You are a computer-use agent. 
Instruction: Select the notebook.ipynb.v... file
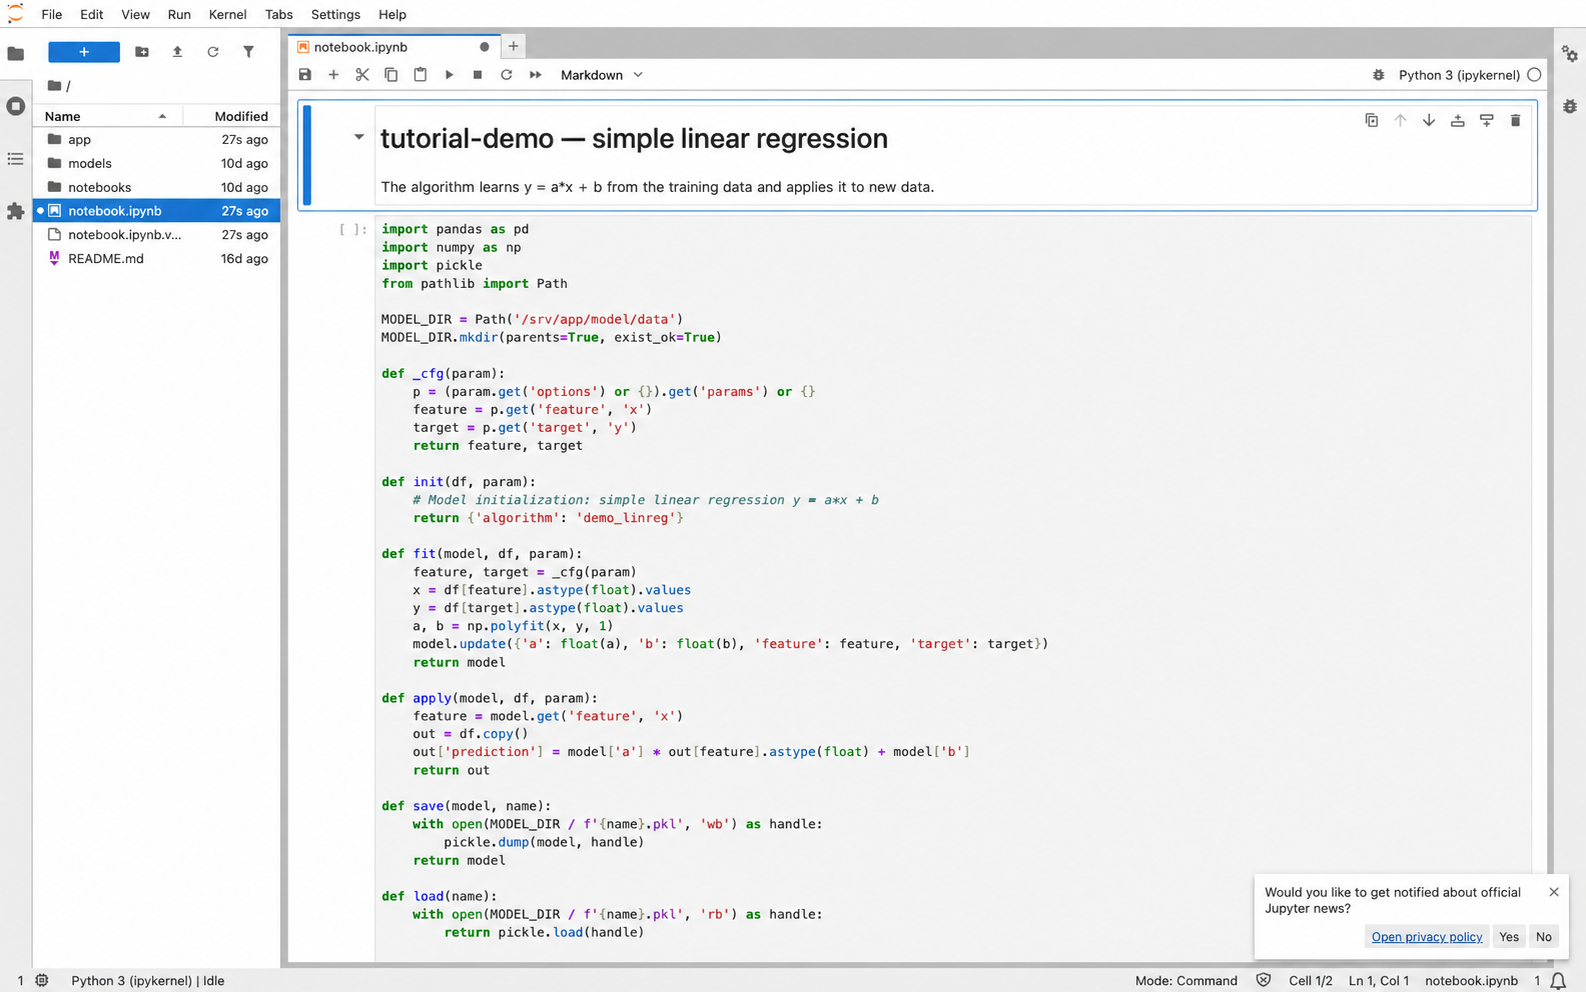click(156, 235)
